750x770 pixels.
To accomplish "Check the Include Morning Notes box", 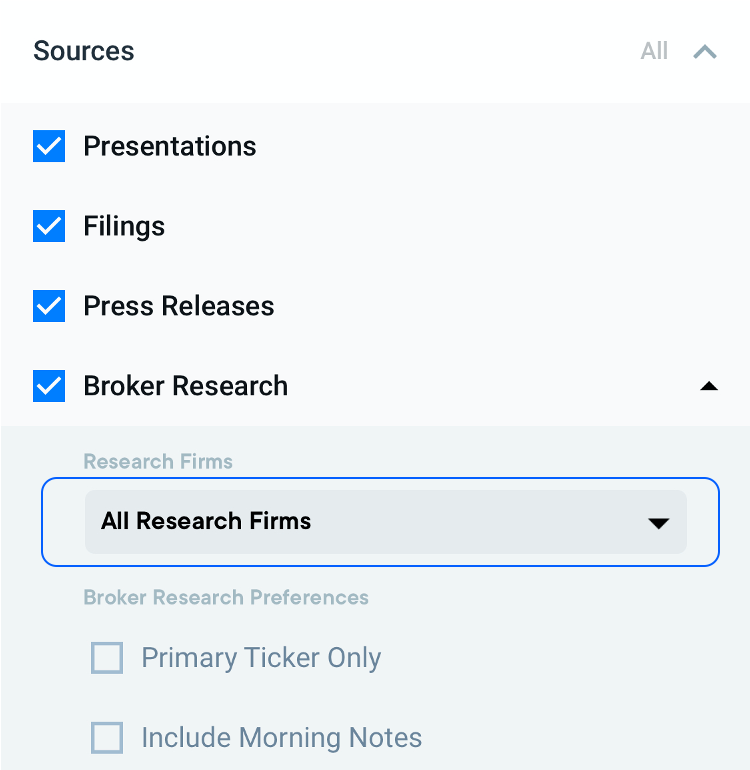I will (107, 738).
